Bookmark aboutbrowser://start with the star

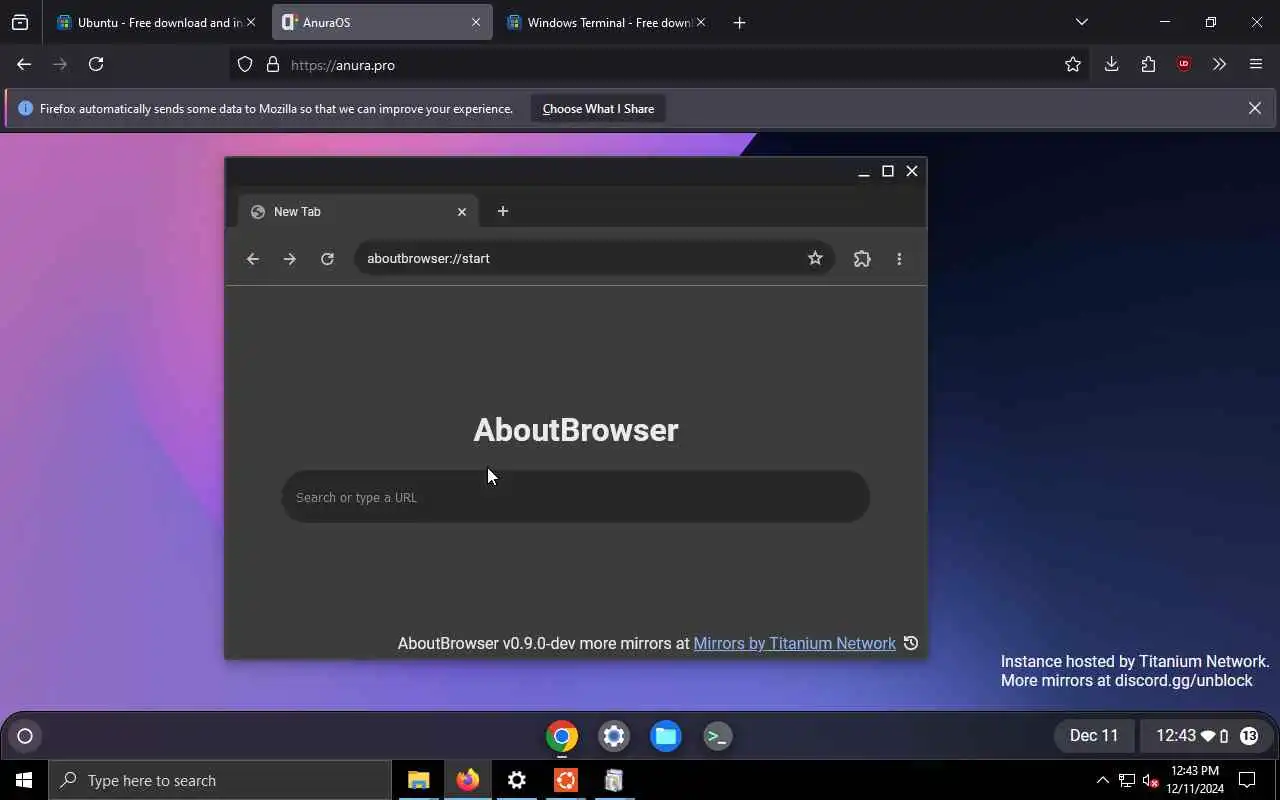[x=815, y=259]
